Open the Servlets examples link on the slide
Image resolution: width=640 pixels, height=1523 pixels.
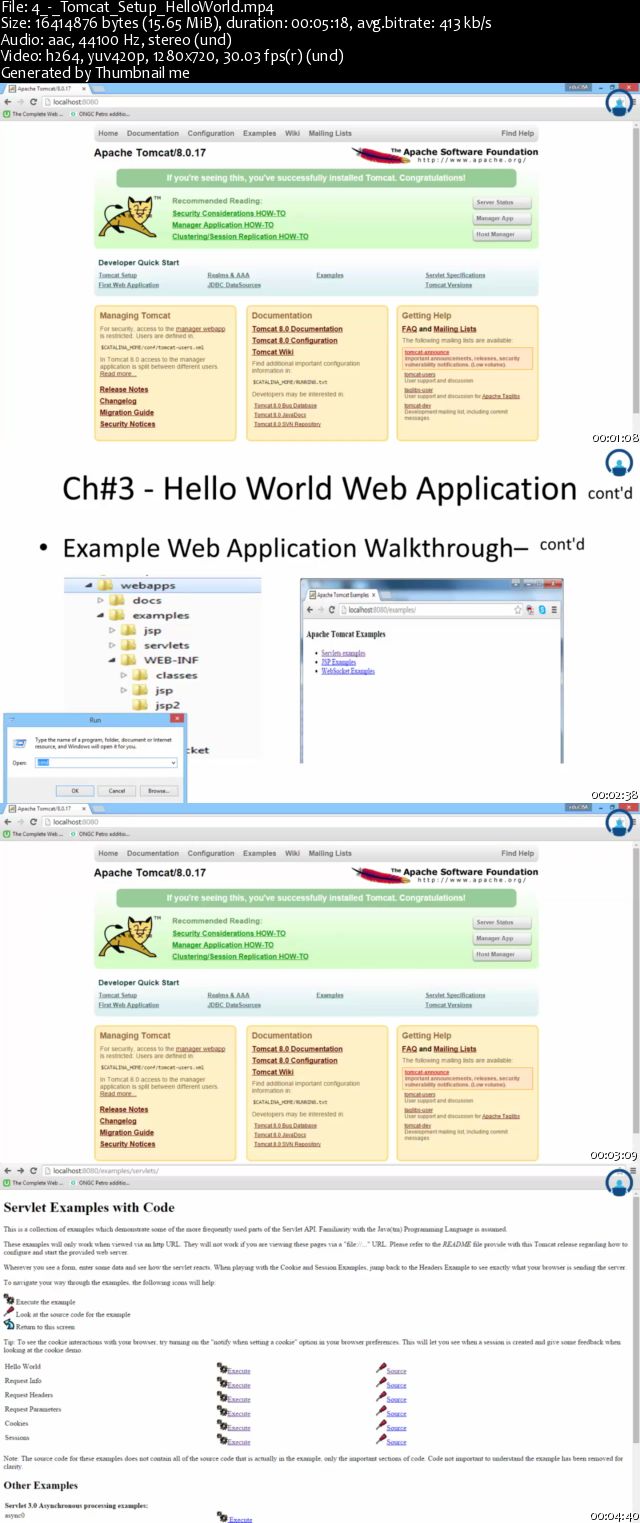click(343, 653)
